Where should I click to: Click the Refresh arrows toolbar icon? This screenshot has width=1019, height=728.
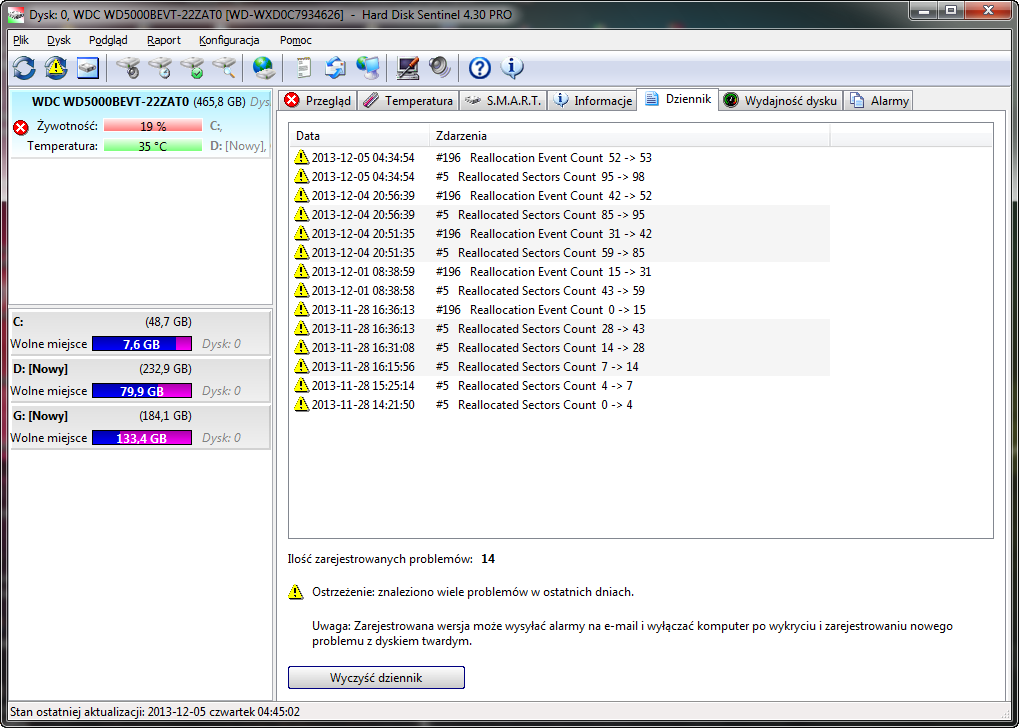coord(24,67)
